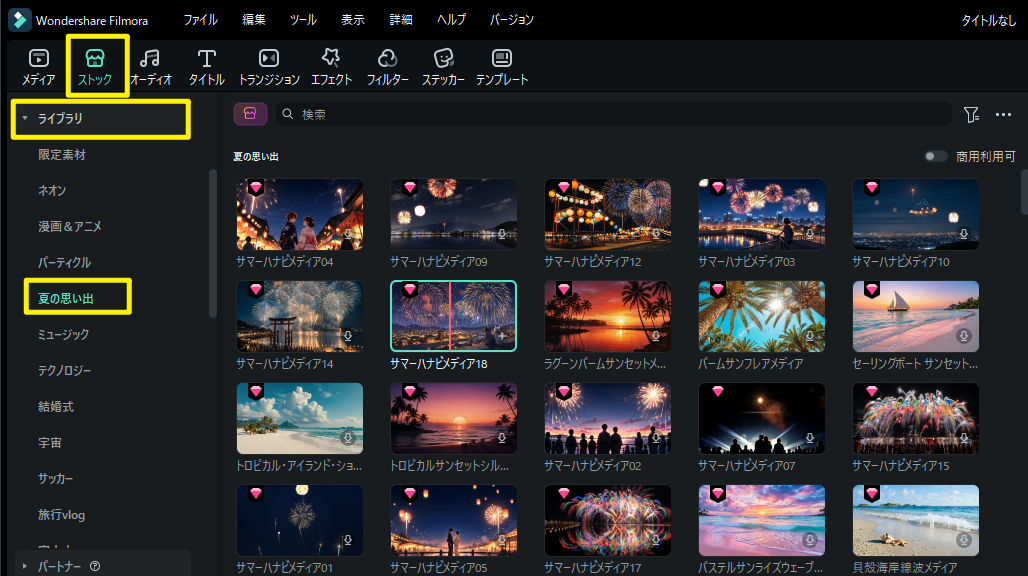The width and height of the screenshot is (1028, 576).
Task: Open the ヘルプ menu
Action: point(451,20)
